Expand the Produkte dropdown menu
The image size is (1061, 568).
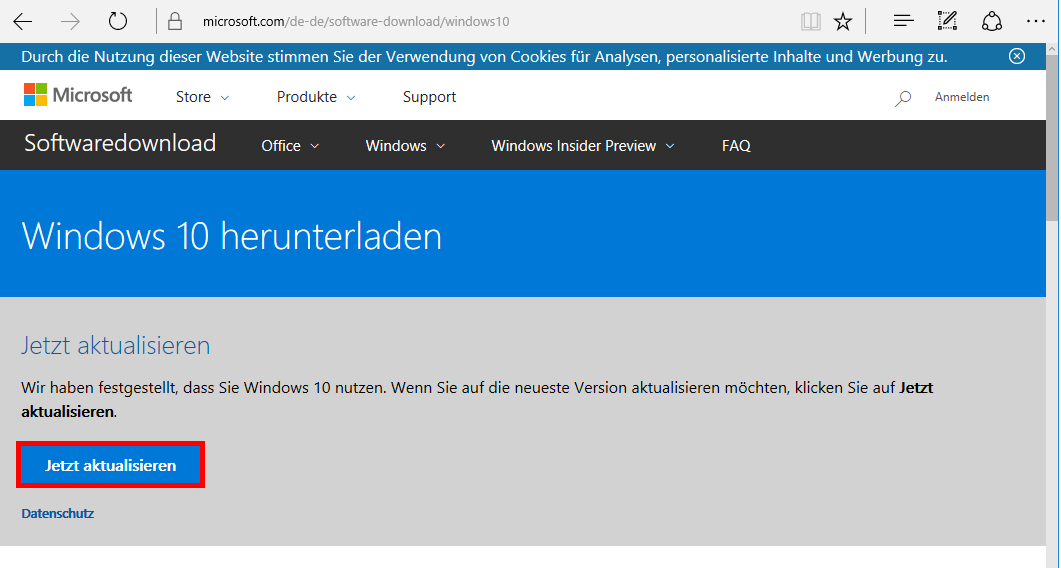click(316, 97)
